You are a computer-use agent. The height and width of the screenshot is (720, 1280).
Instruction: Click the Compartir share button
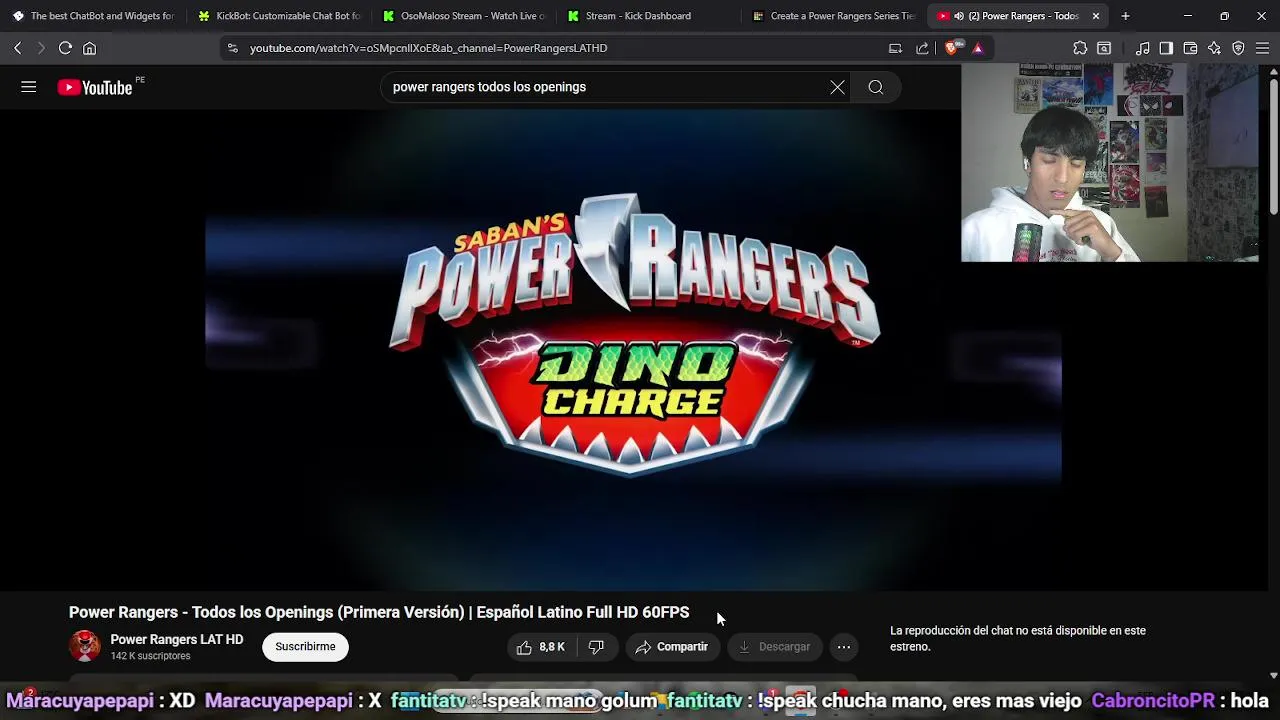pyautogui.click(x=672, y=647)
